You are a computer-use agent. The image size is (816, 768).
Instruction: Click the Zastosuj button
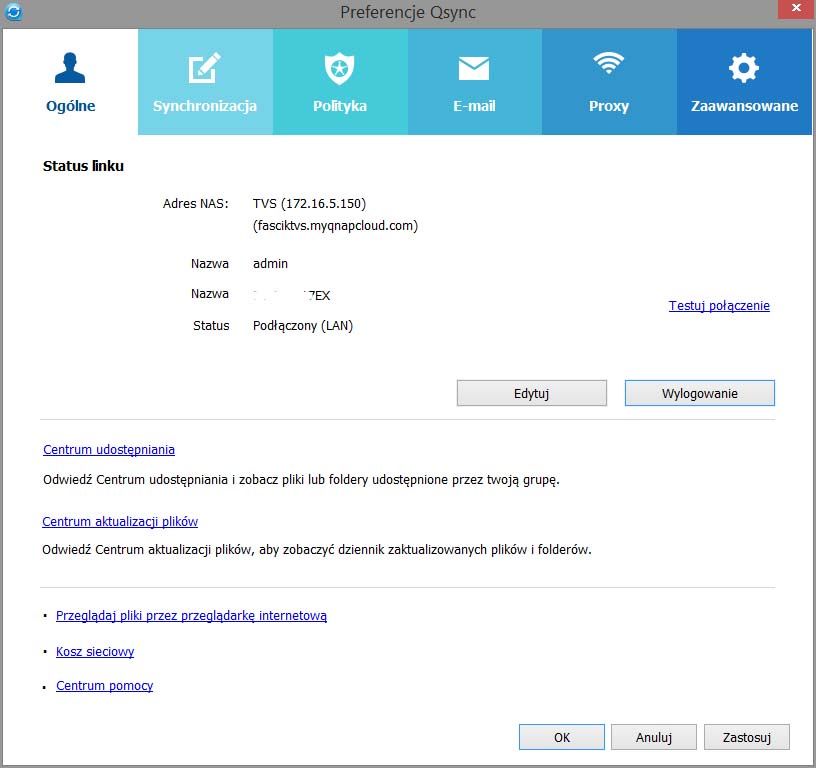tap(746, 737)
